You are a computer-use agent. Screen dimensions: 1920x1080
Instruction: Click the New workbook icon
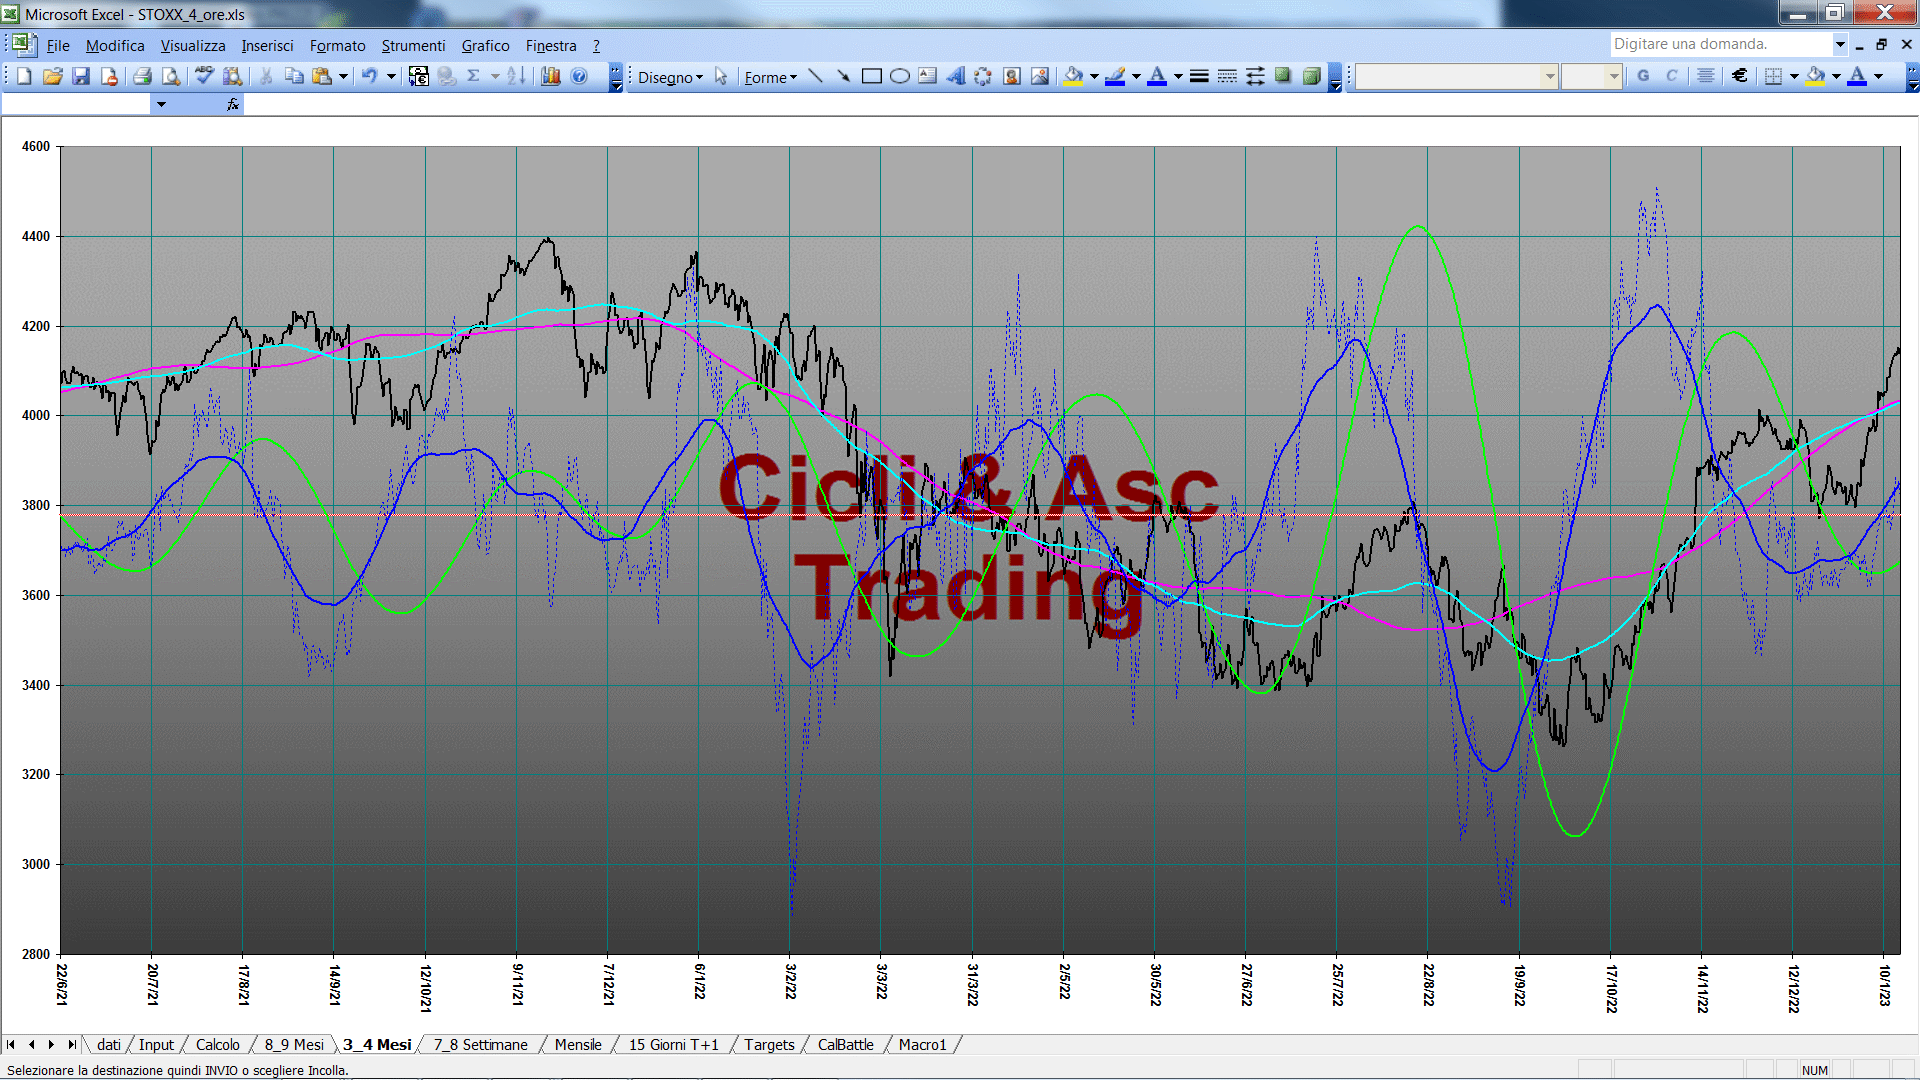(x=24, y=76)
